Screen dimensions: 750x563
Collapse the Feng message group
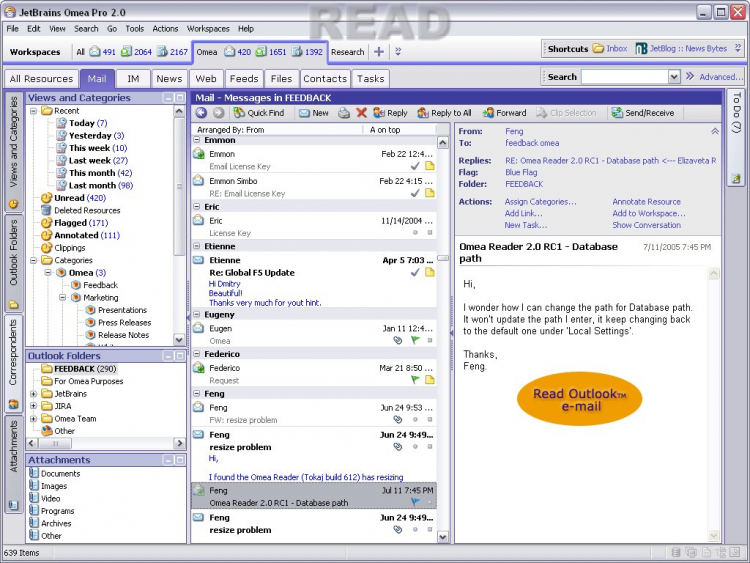[197, 394]
